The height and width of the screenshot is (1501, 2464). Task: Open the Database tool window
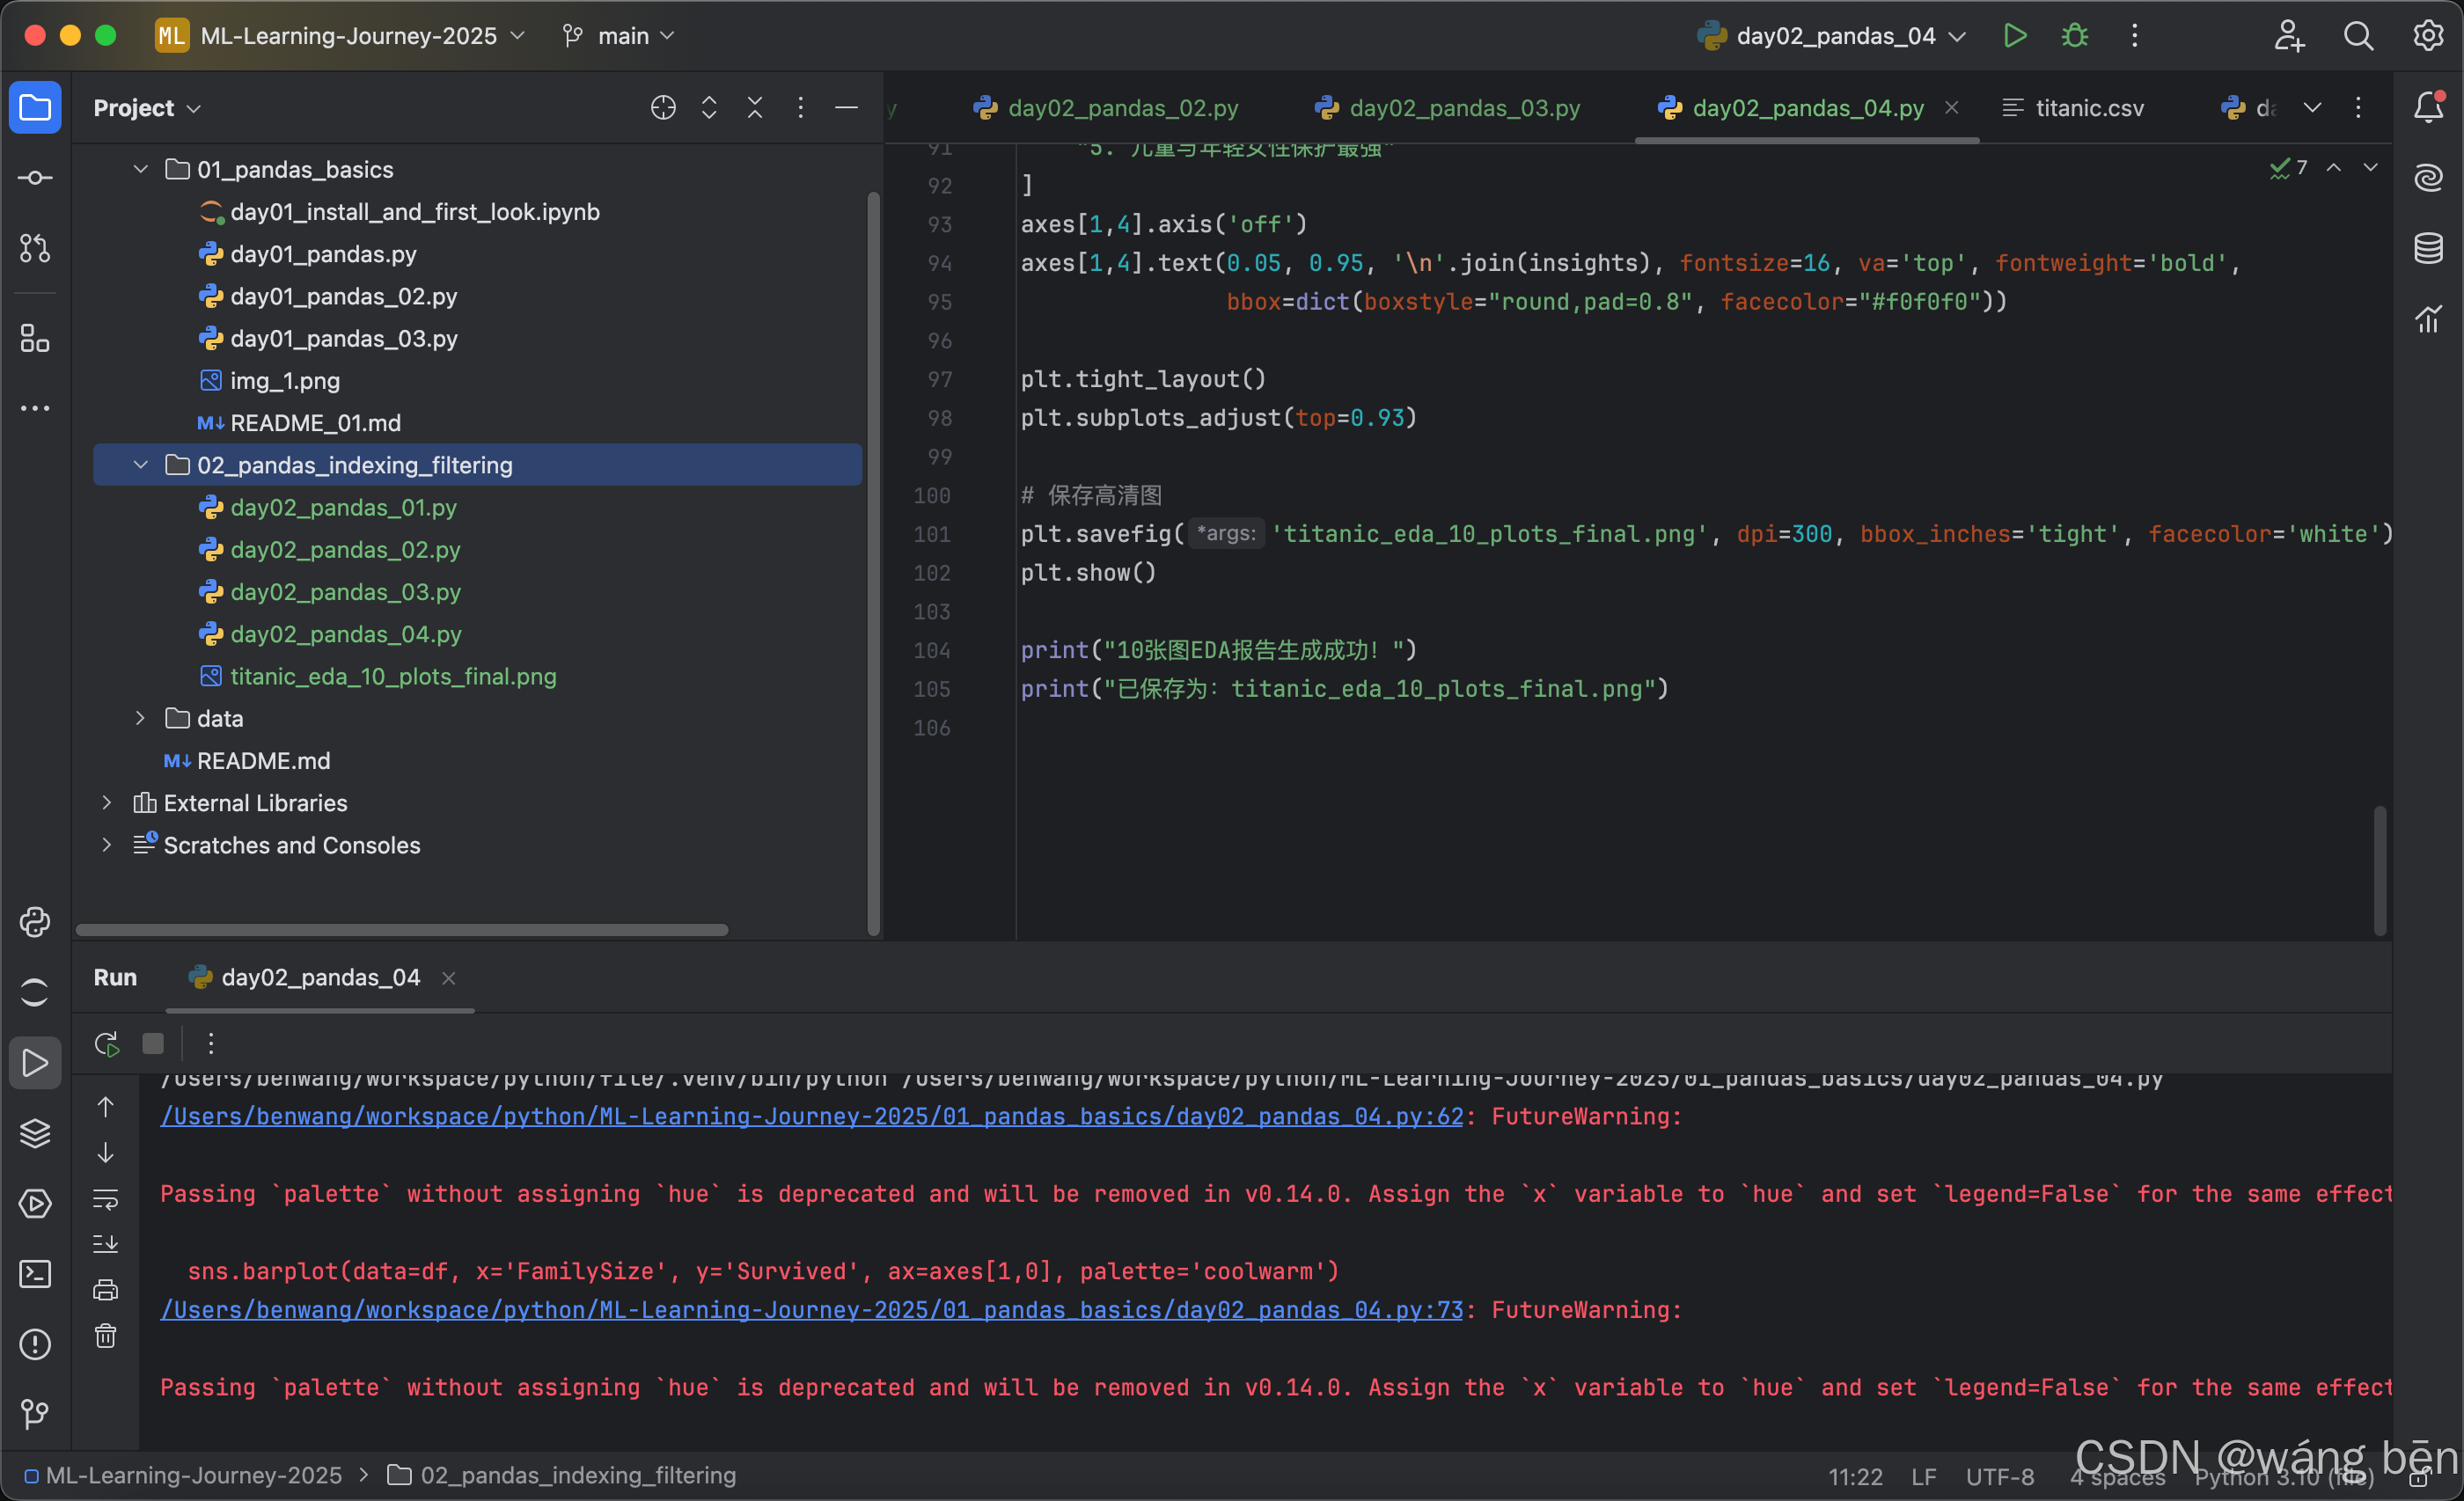(2428, 248)
